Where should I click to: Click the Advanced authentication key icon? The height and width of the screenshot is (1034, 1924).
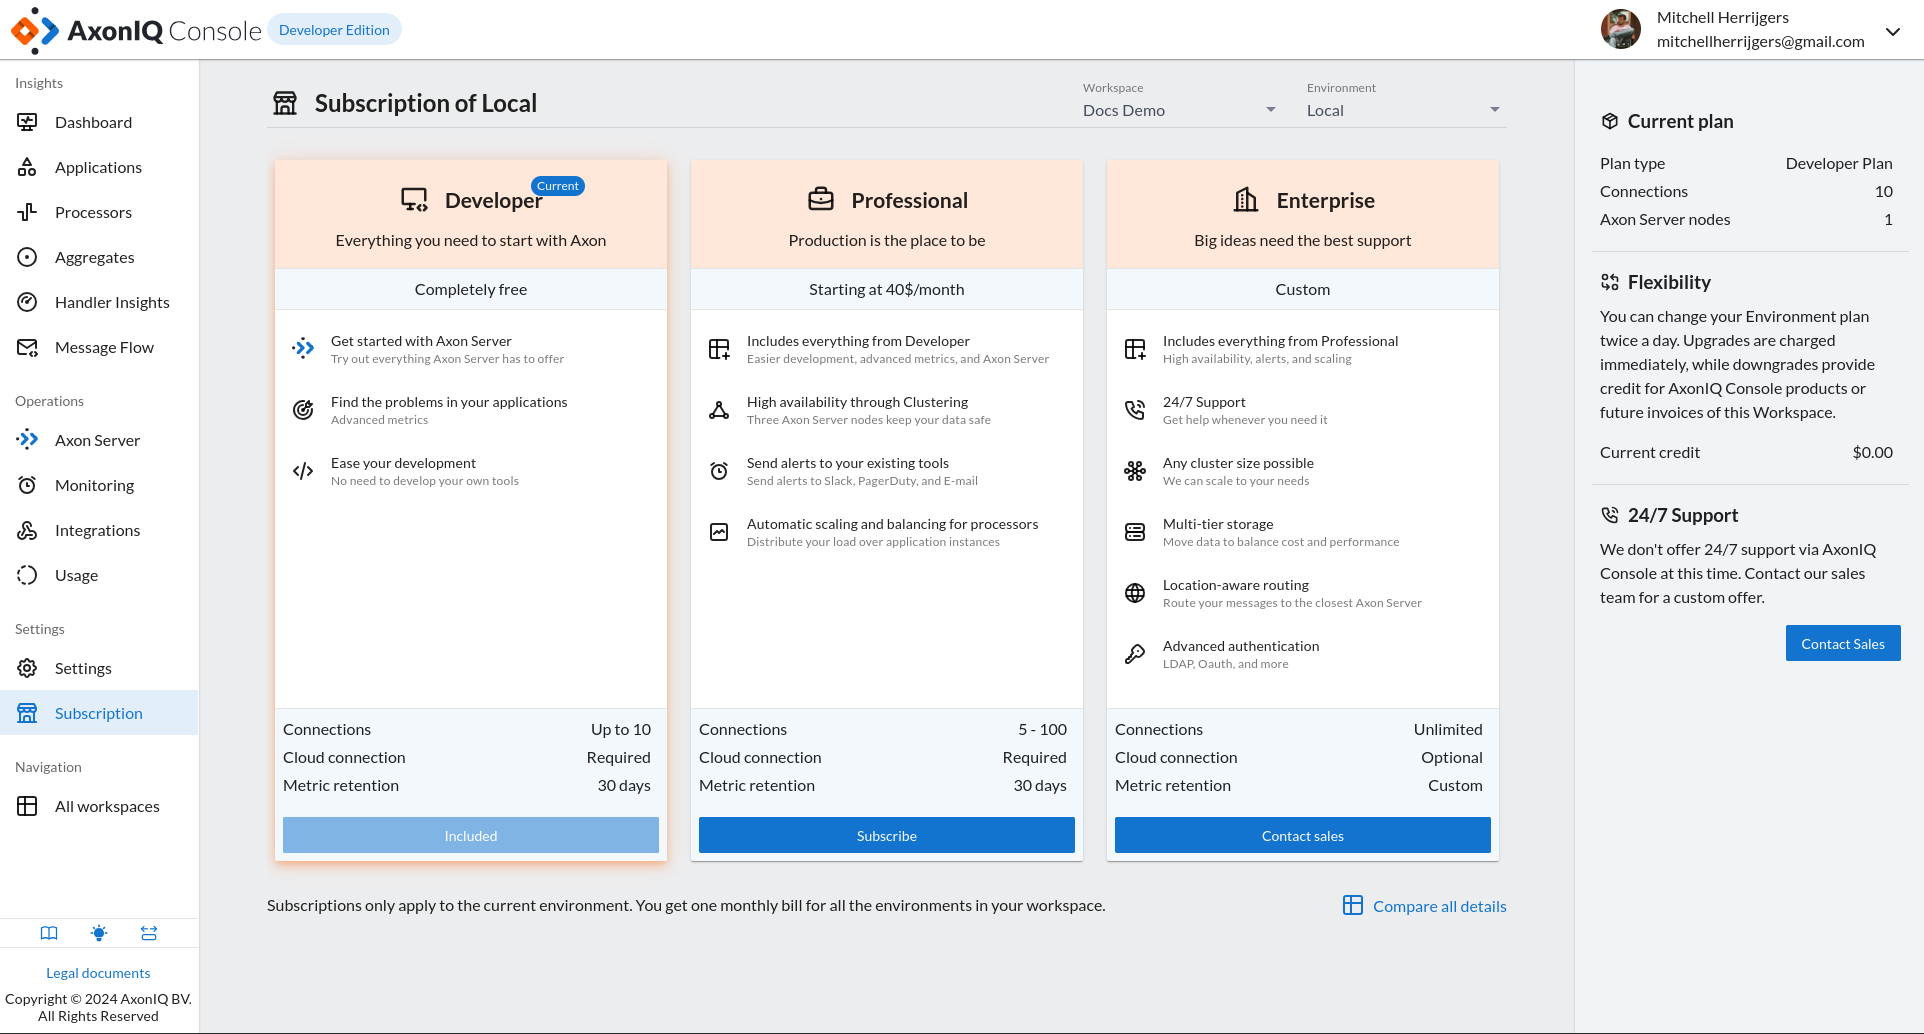[x=1135, y=654]
